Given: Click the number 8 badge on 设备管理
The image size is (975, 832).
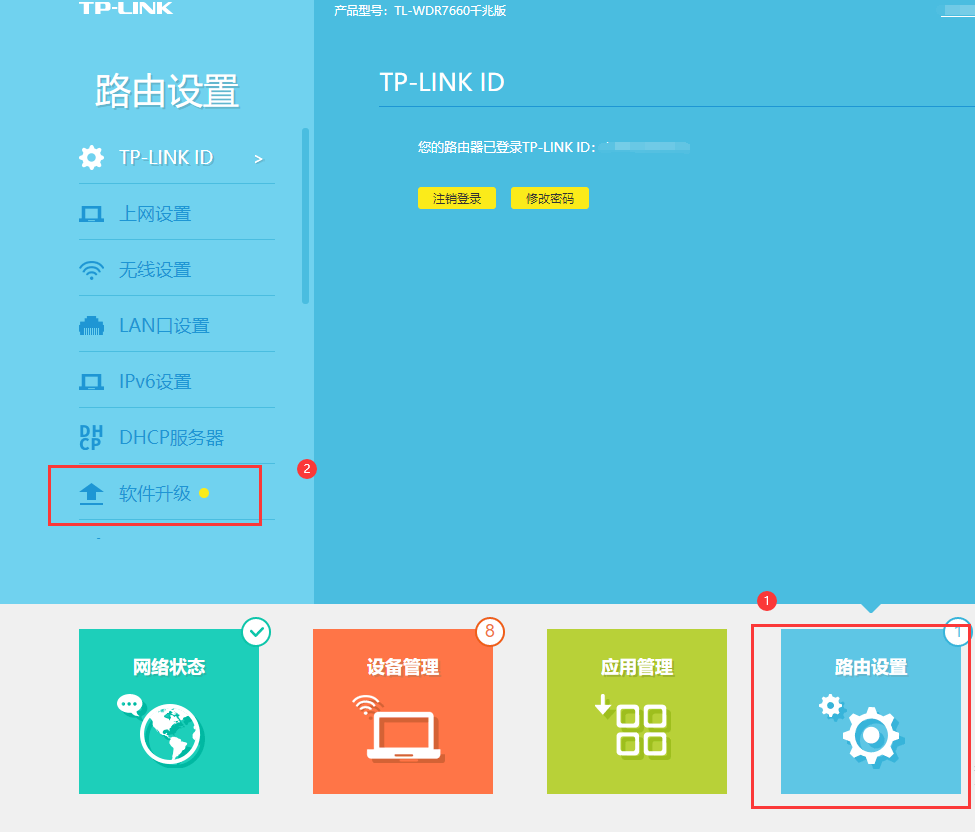Looking at the screenshot, I should point(490,632).
